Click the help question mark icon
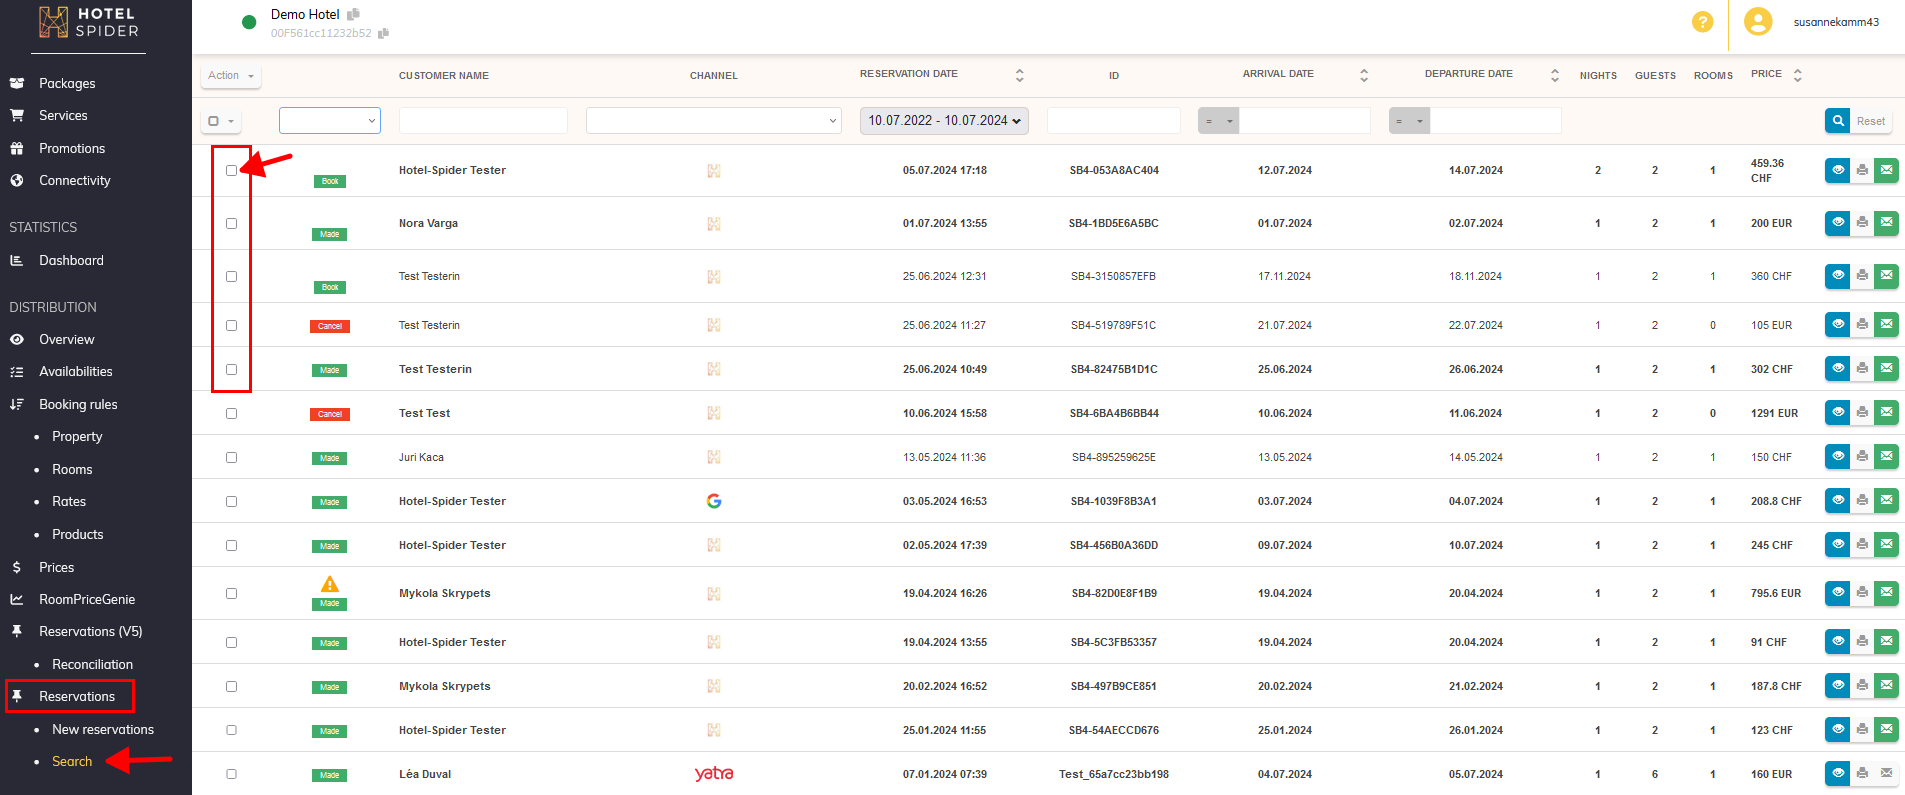 point(1702,22)
